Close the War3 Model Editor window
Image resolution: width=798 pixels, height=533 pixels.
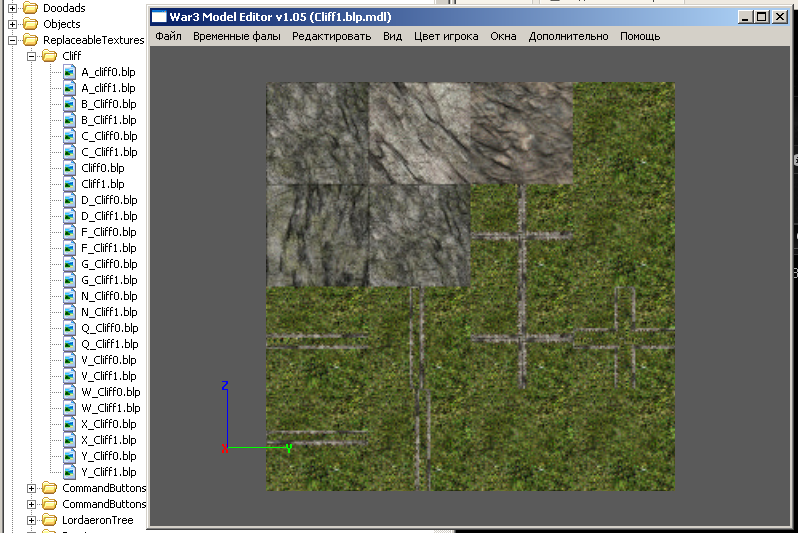pyautogui.click(x=780, y=17)
